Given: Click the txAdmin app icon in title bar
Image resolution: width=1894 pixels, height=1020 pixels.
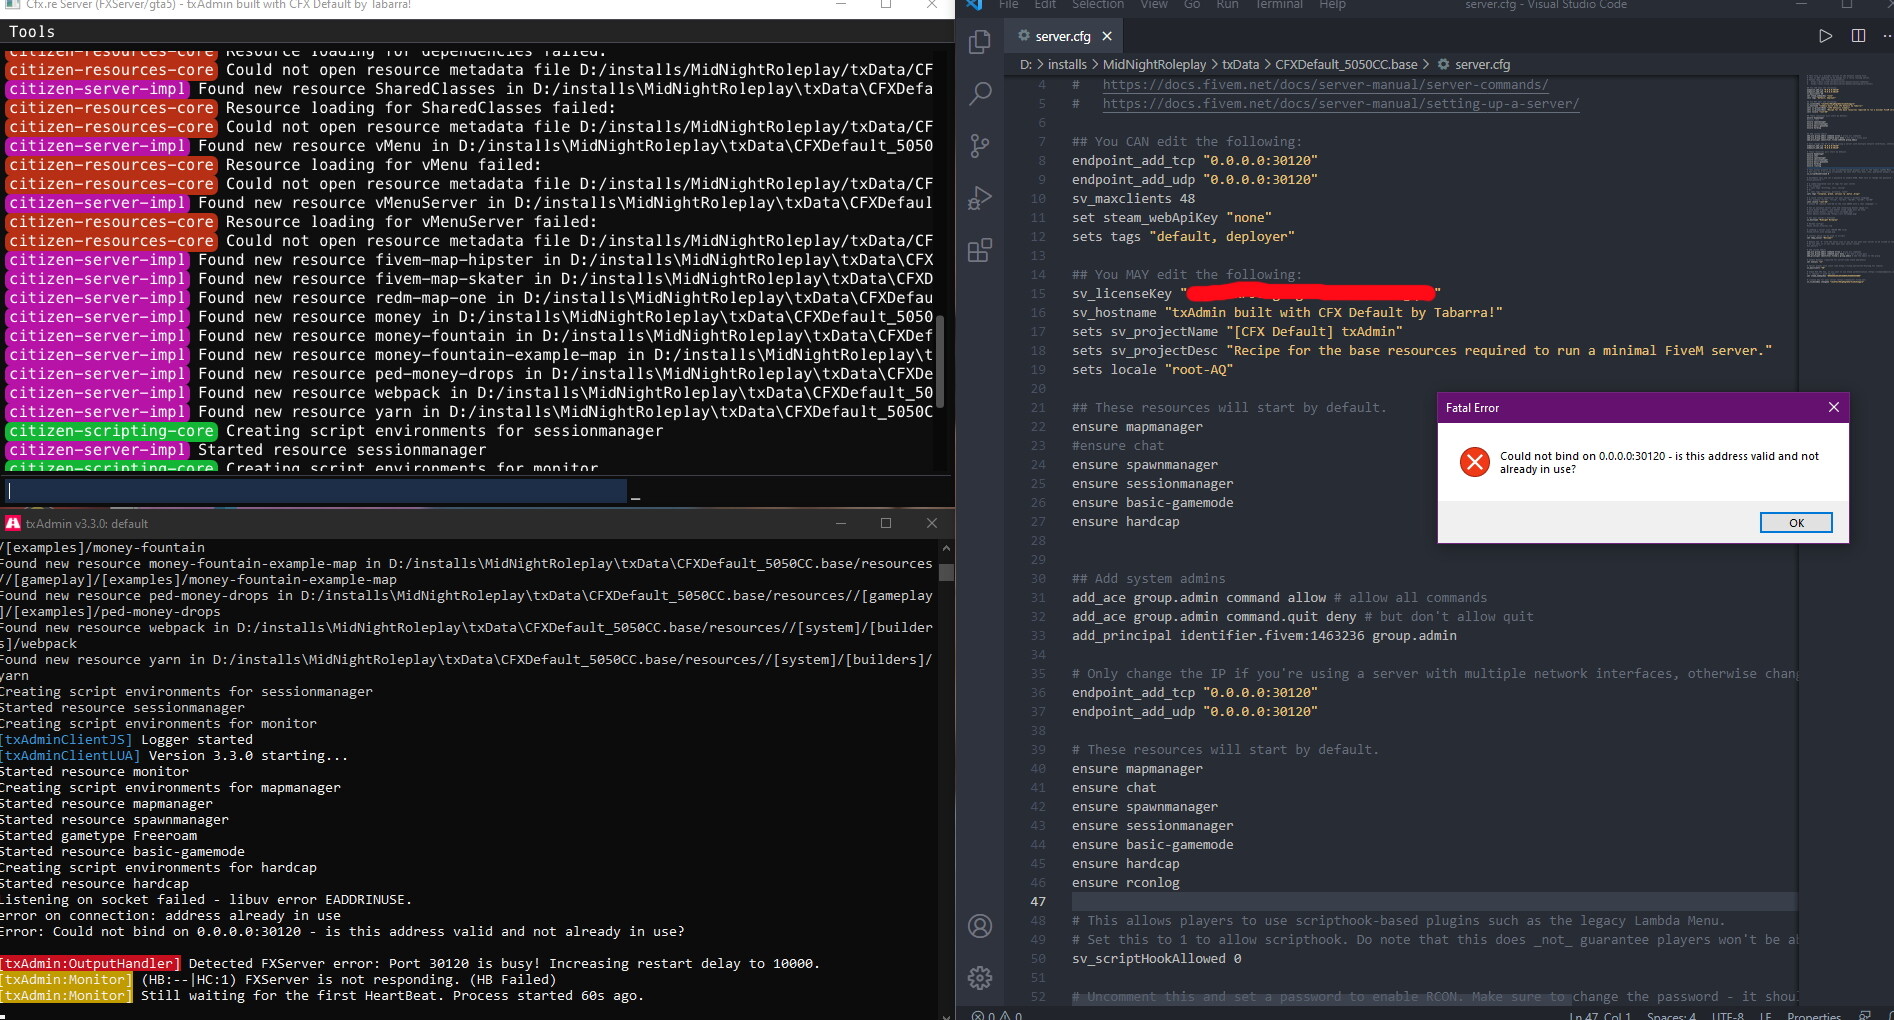Looking at the screenshot, I should pyautogui.click(x=13, y=523).
